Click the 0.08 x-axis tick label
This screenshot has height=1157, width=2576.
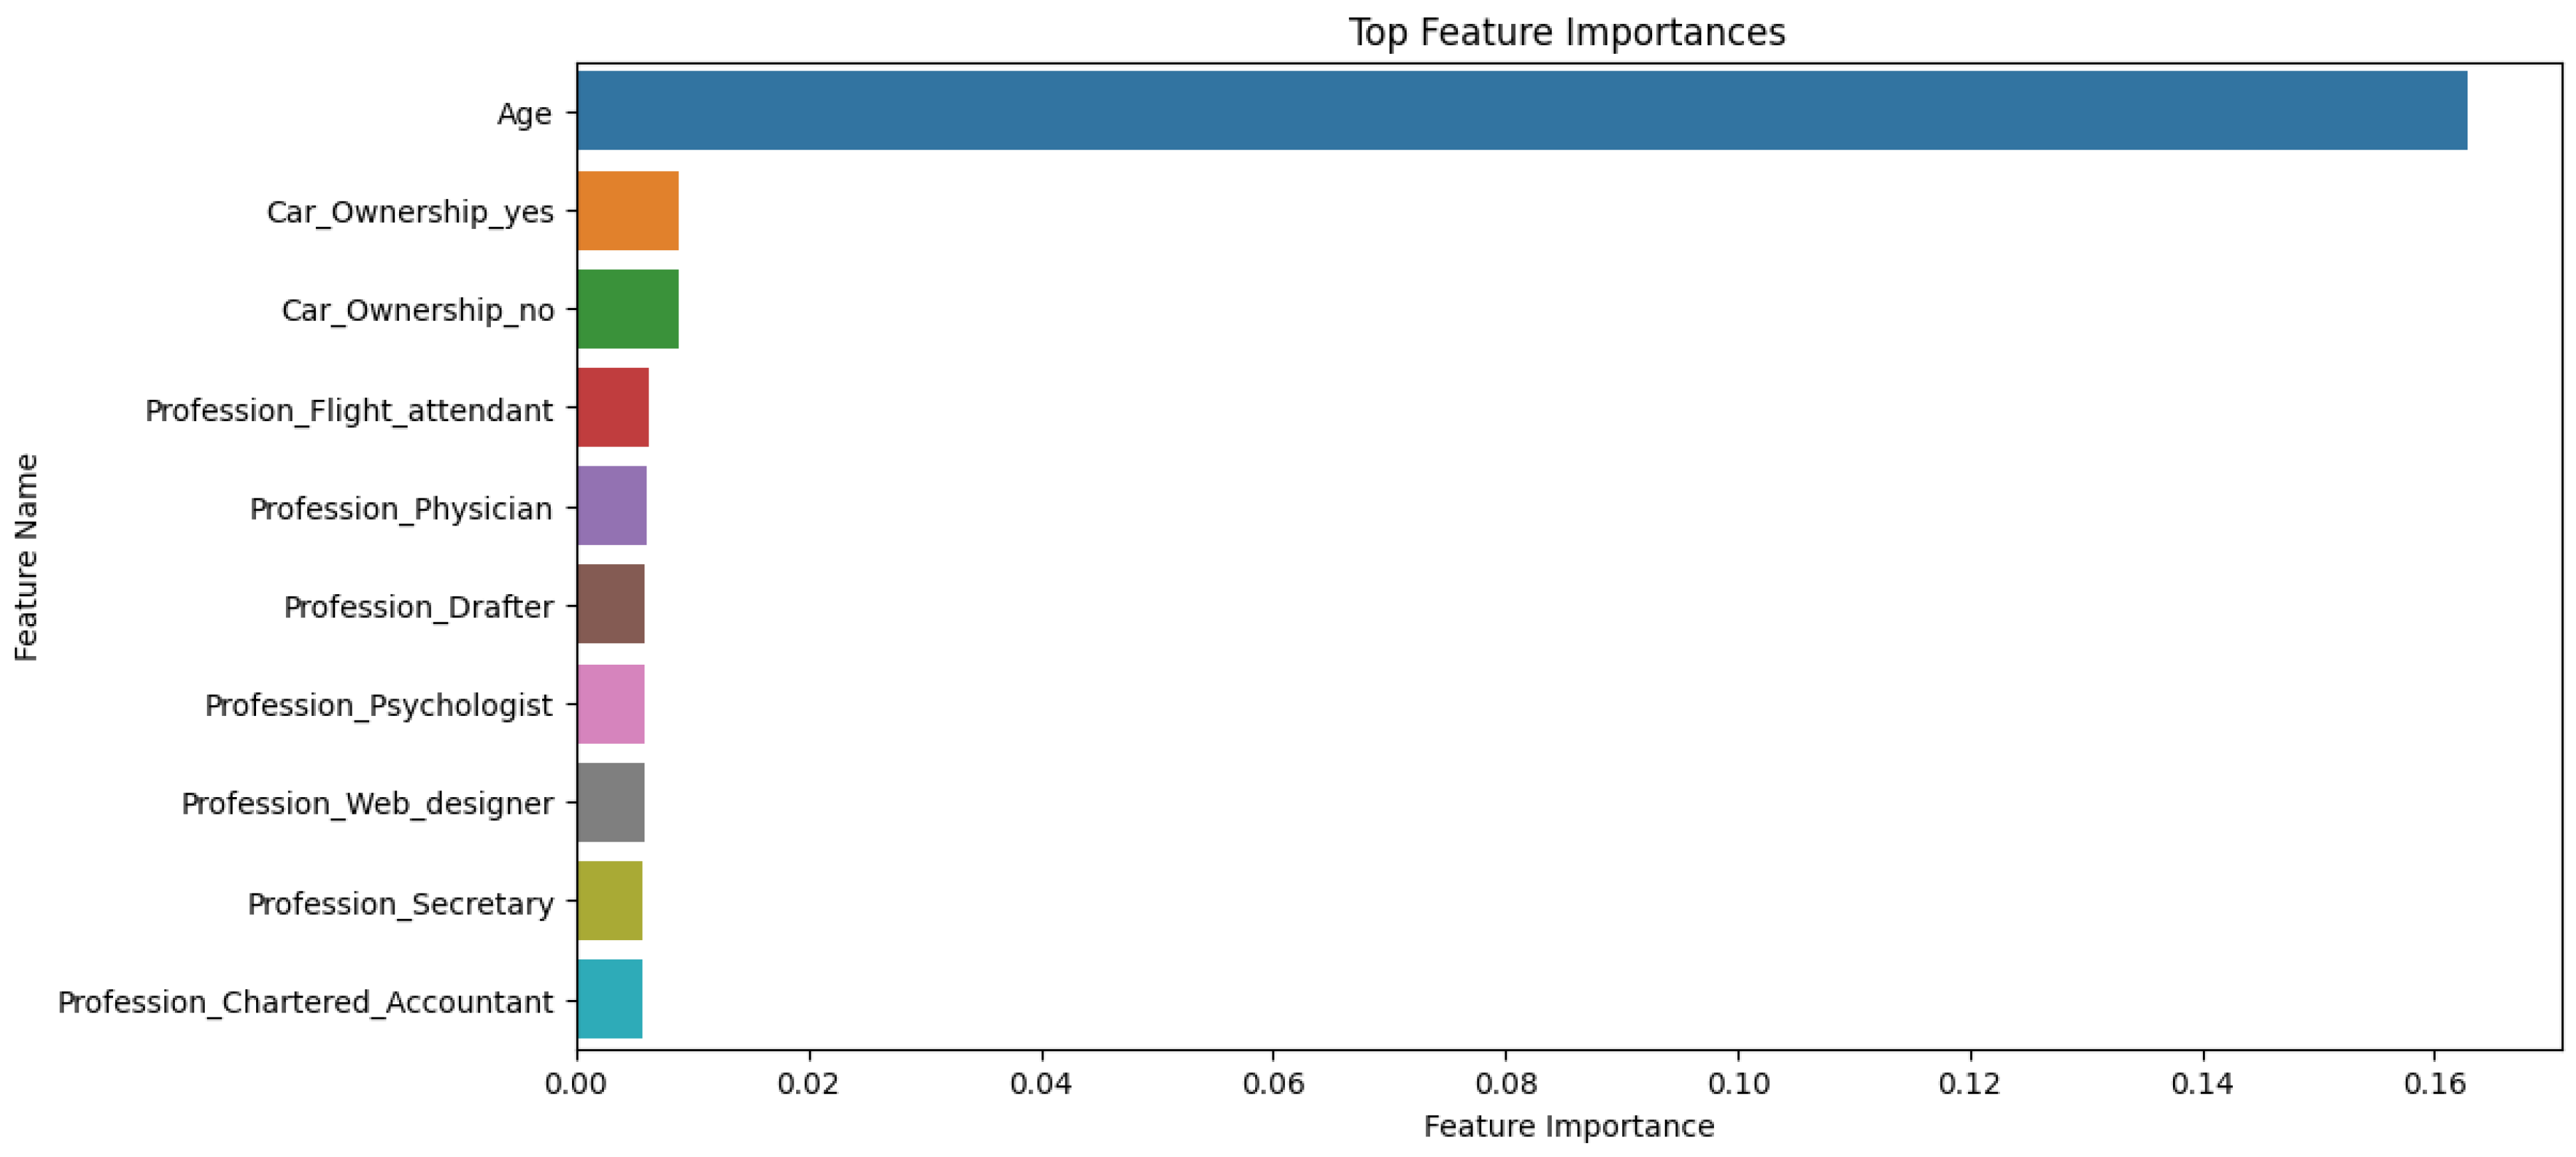point(1505,1084)
